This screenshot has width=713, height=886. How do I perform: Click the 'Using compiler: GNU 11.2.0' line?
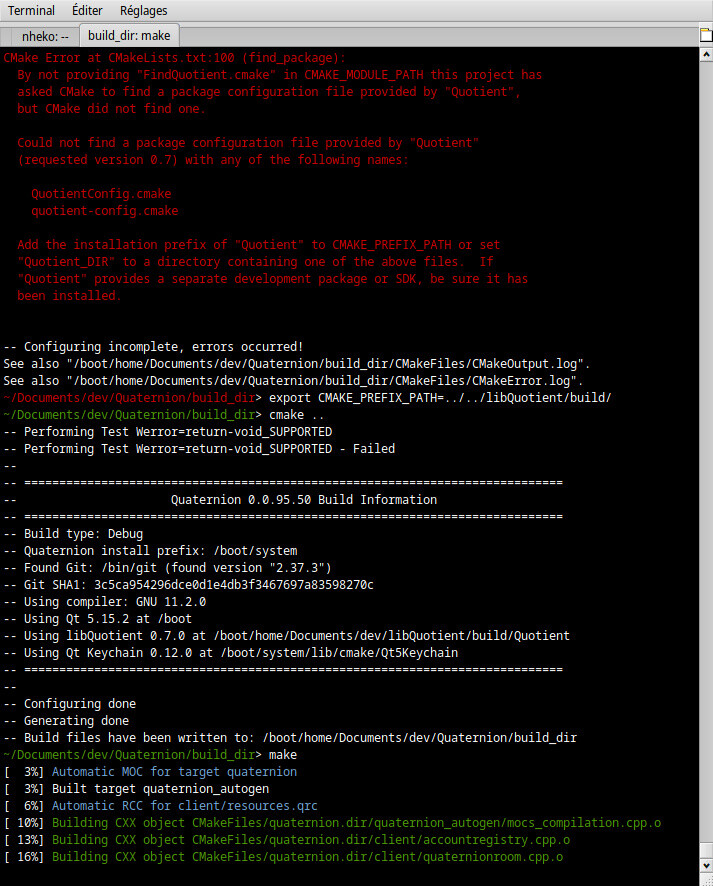pos(114,601)
